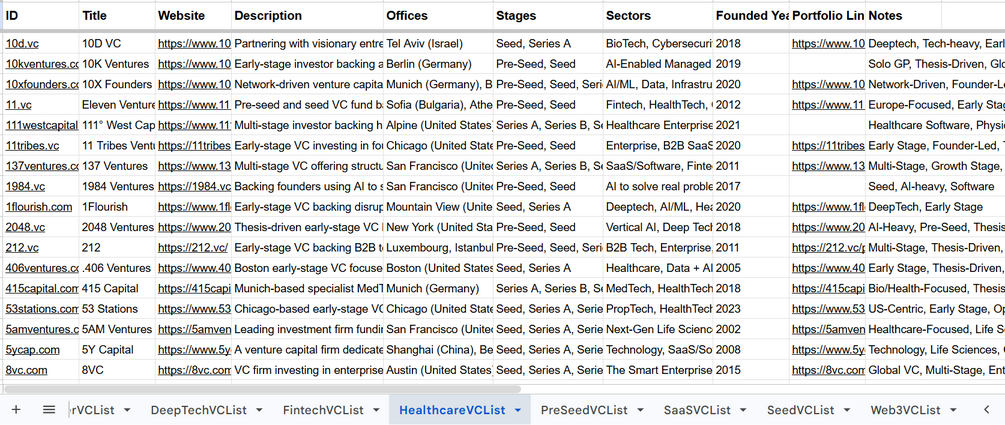Open Web3VCList tab dropdown arrow
The height and width of the screenshot is (425, 1005).
click(953, 410)
